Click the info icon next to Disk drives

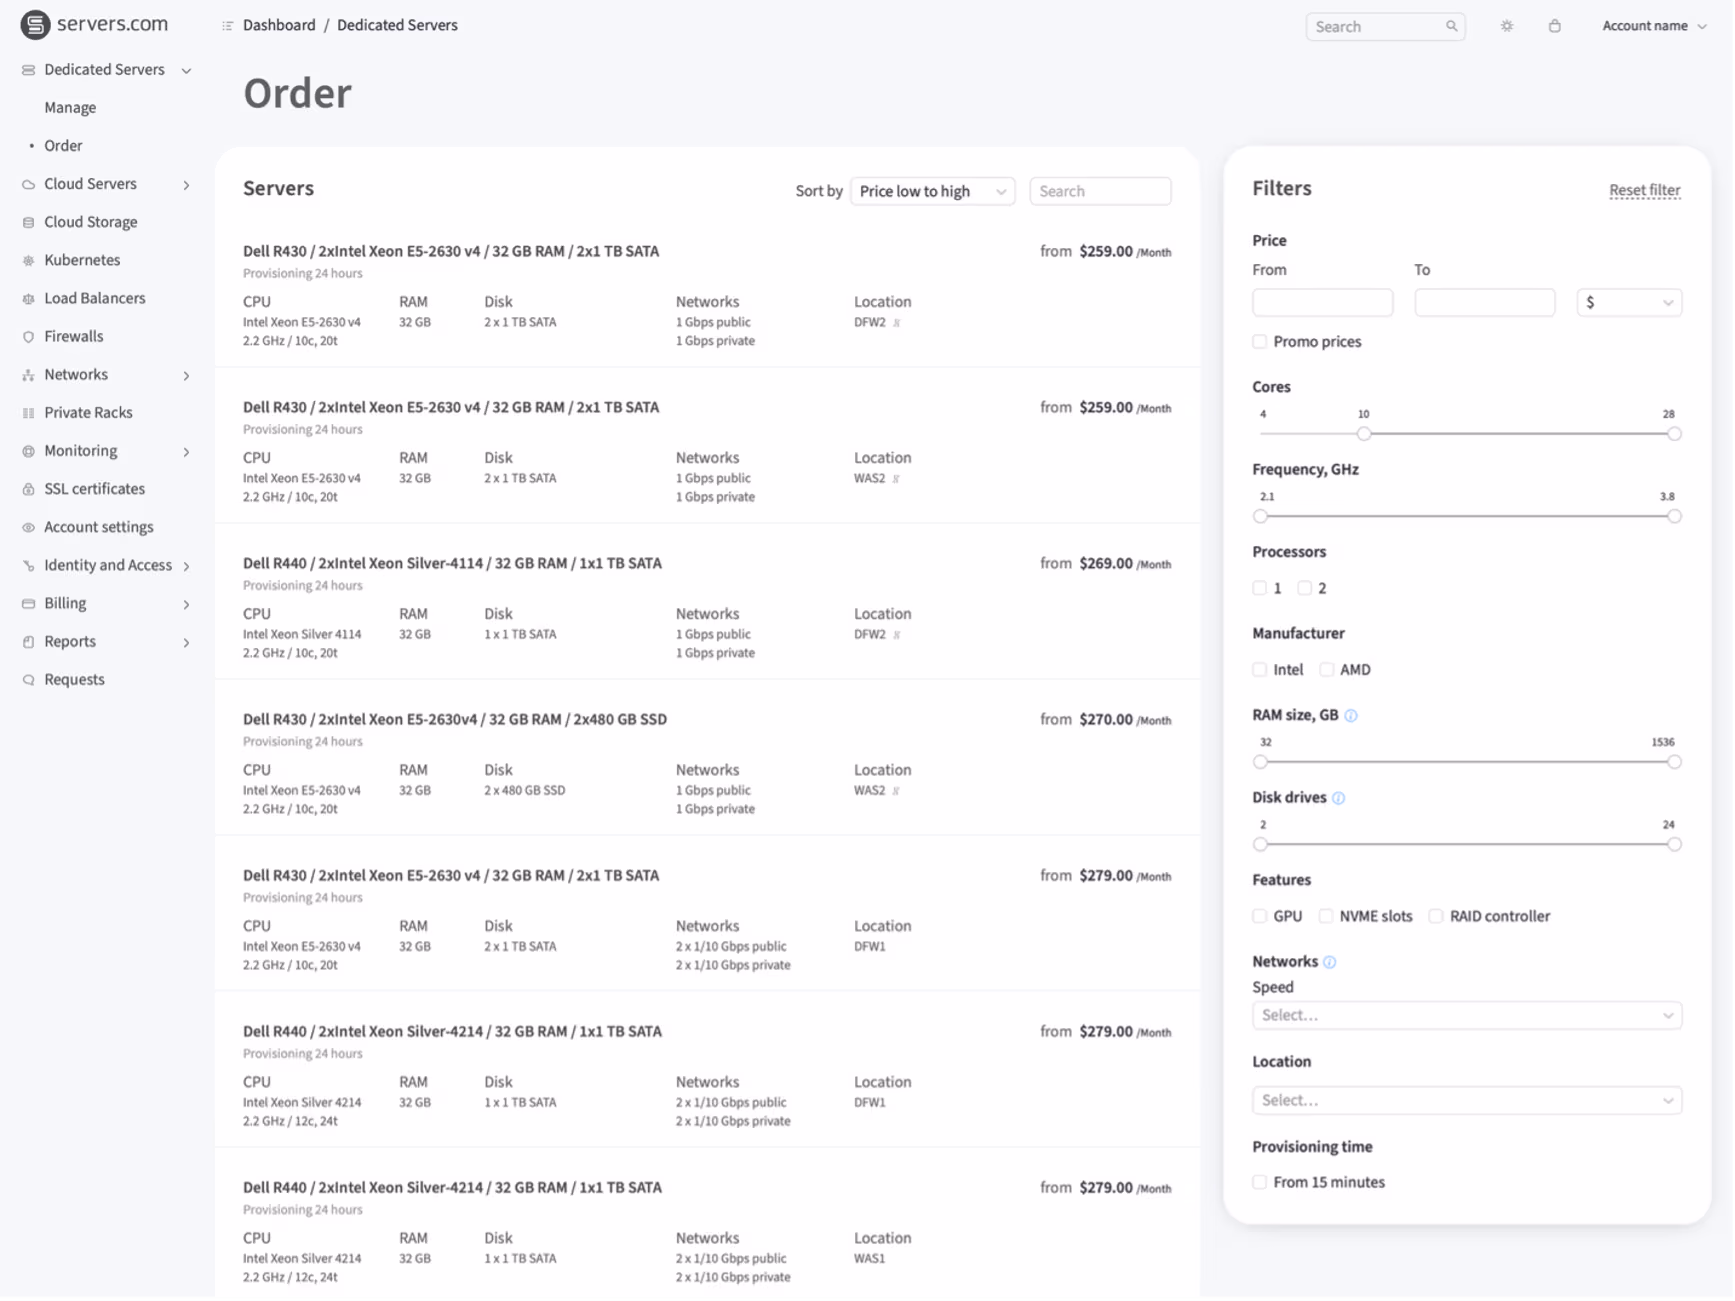pyautogui.click(x=1339, y=798)
